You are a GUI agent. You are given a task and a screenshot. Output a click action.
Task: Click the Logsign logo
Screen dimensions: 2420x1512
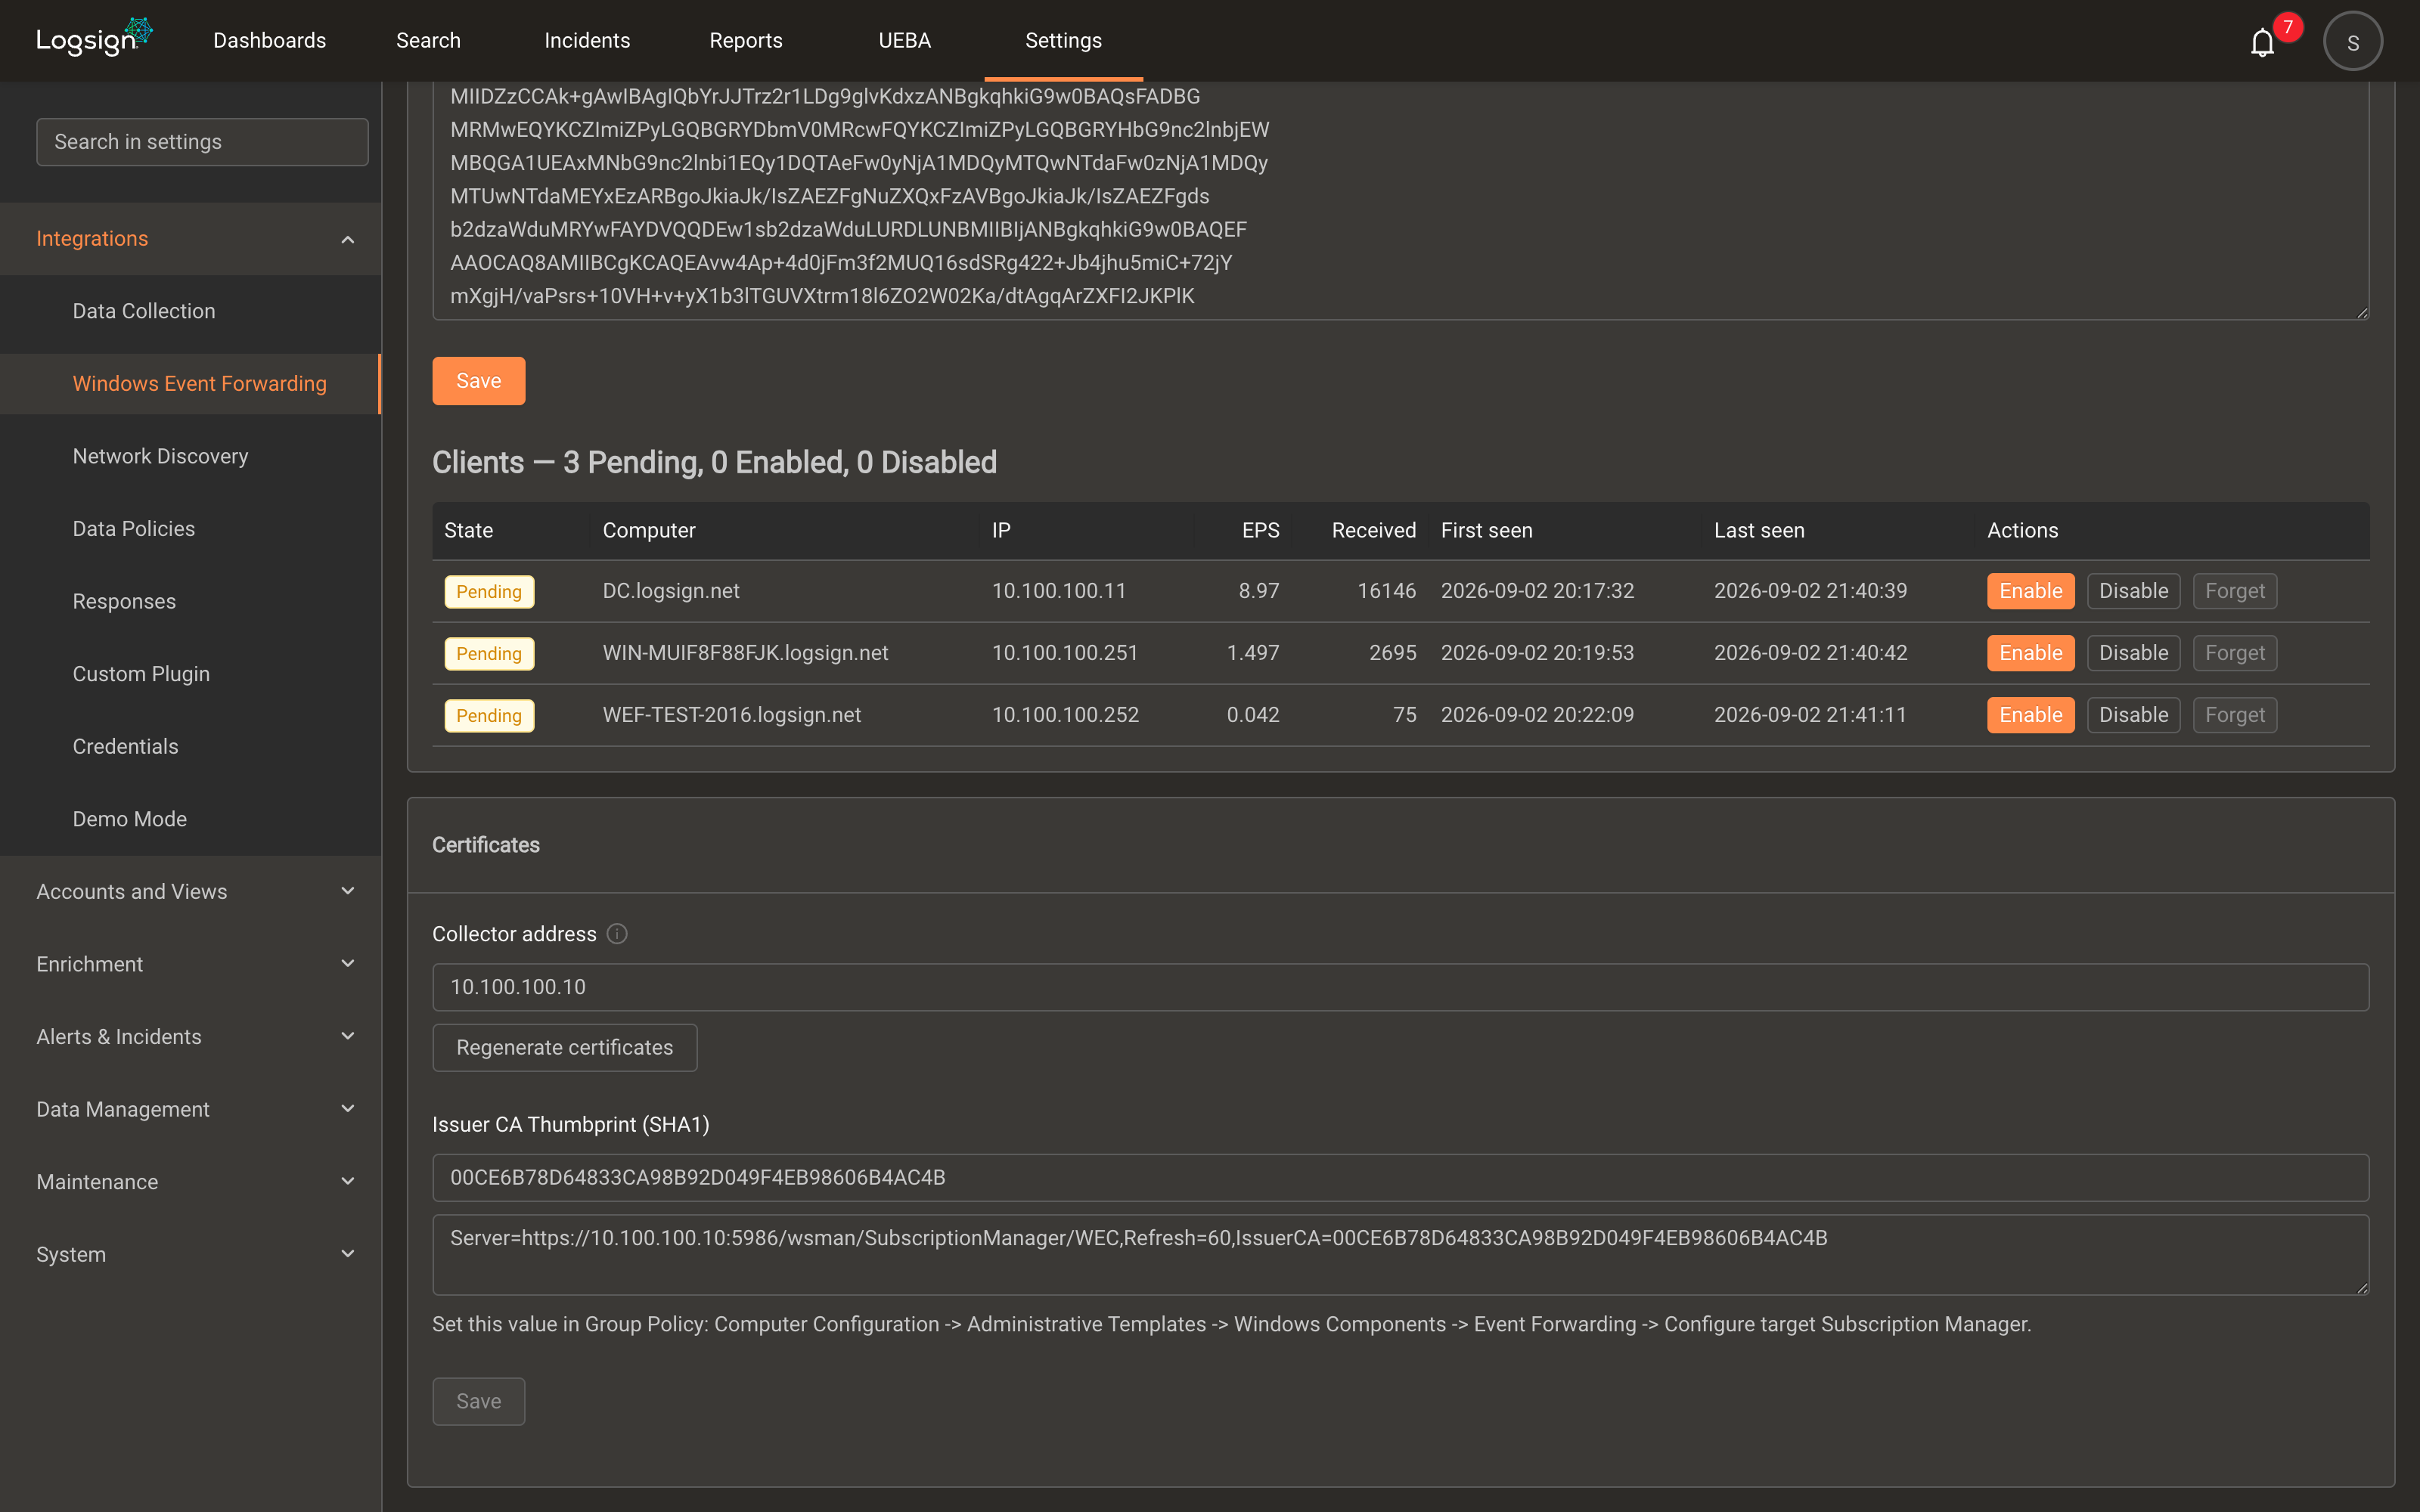pyautogui.click(x=94, y=38)
